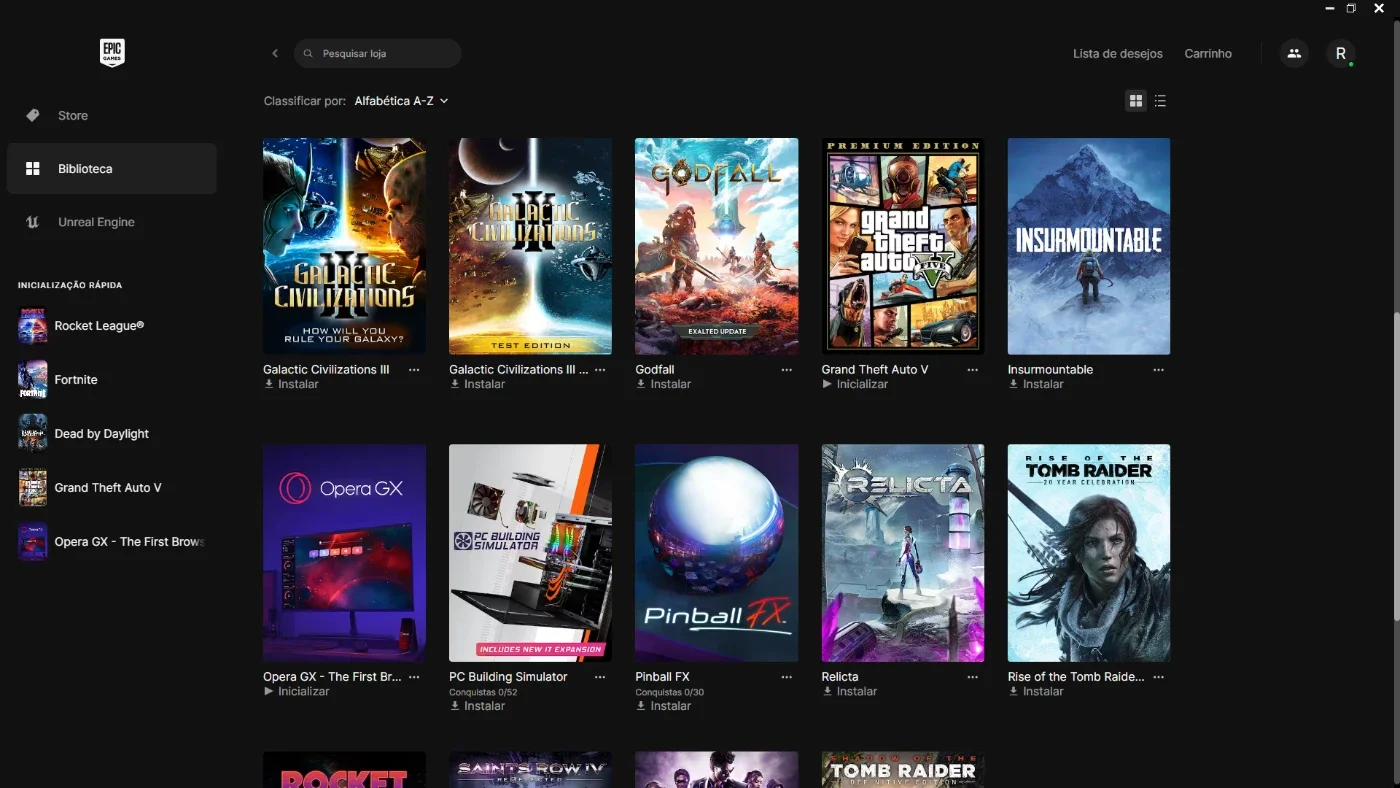
Task: Open three-dot menu for Rise of the Tomb Raider
Action: [1159, 677]
